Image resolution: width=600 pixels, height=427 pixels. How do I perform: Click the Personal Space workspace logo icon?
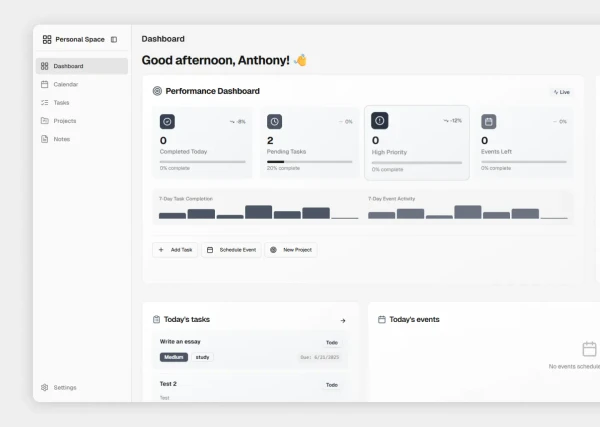coord(47,39)
